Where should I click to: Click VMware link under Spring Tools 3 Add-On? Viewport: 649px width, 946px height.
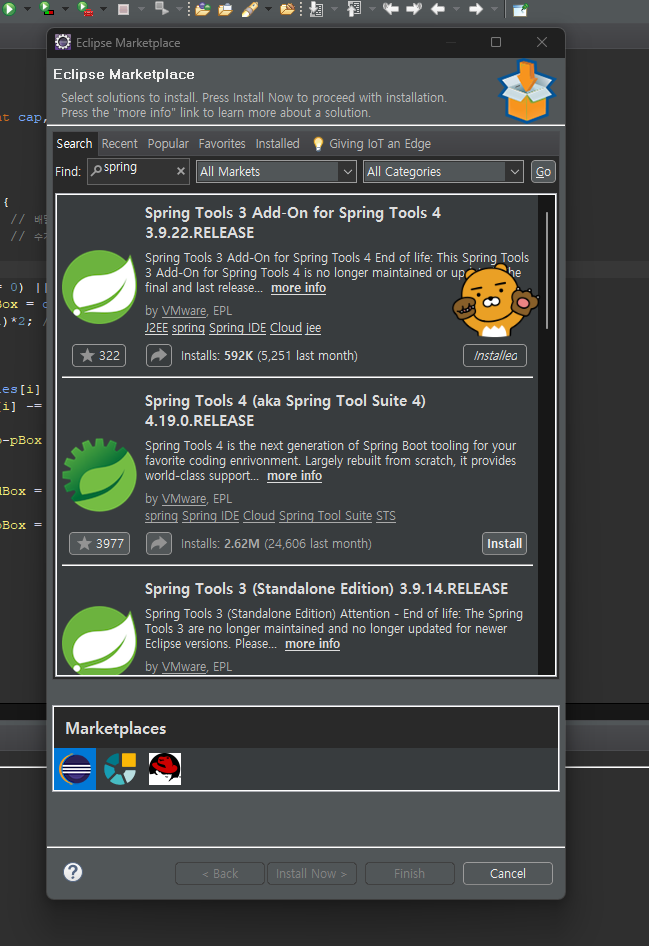[184, 311]
